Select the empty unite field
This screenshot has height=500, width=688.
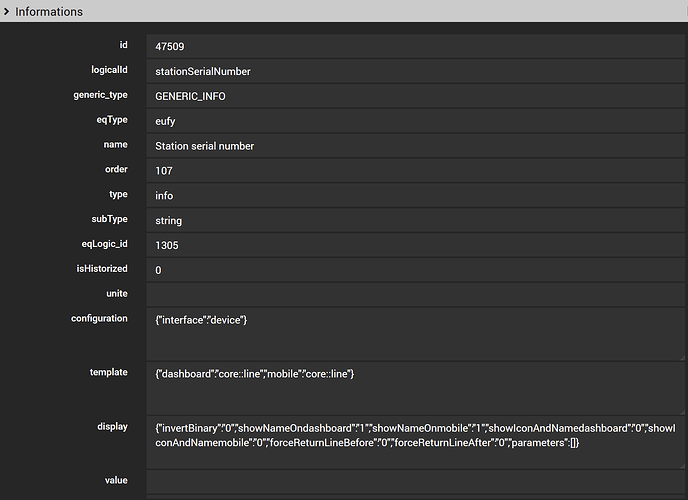(416, 295)
